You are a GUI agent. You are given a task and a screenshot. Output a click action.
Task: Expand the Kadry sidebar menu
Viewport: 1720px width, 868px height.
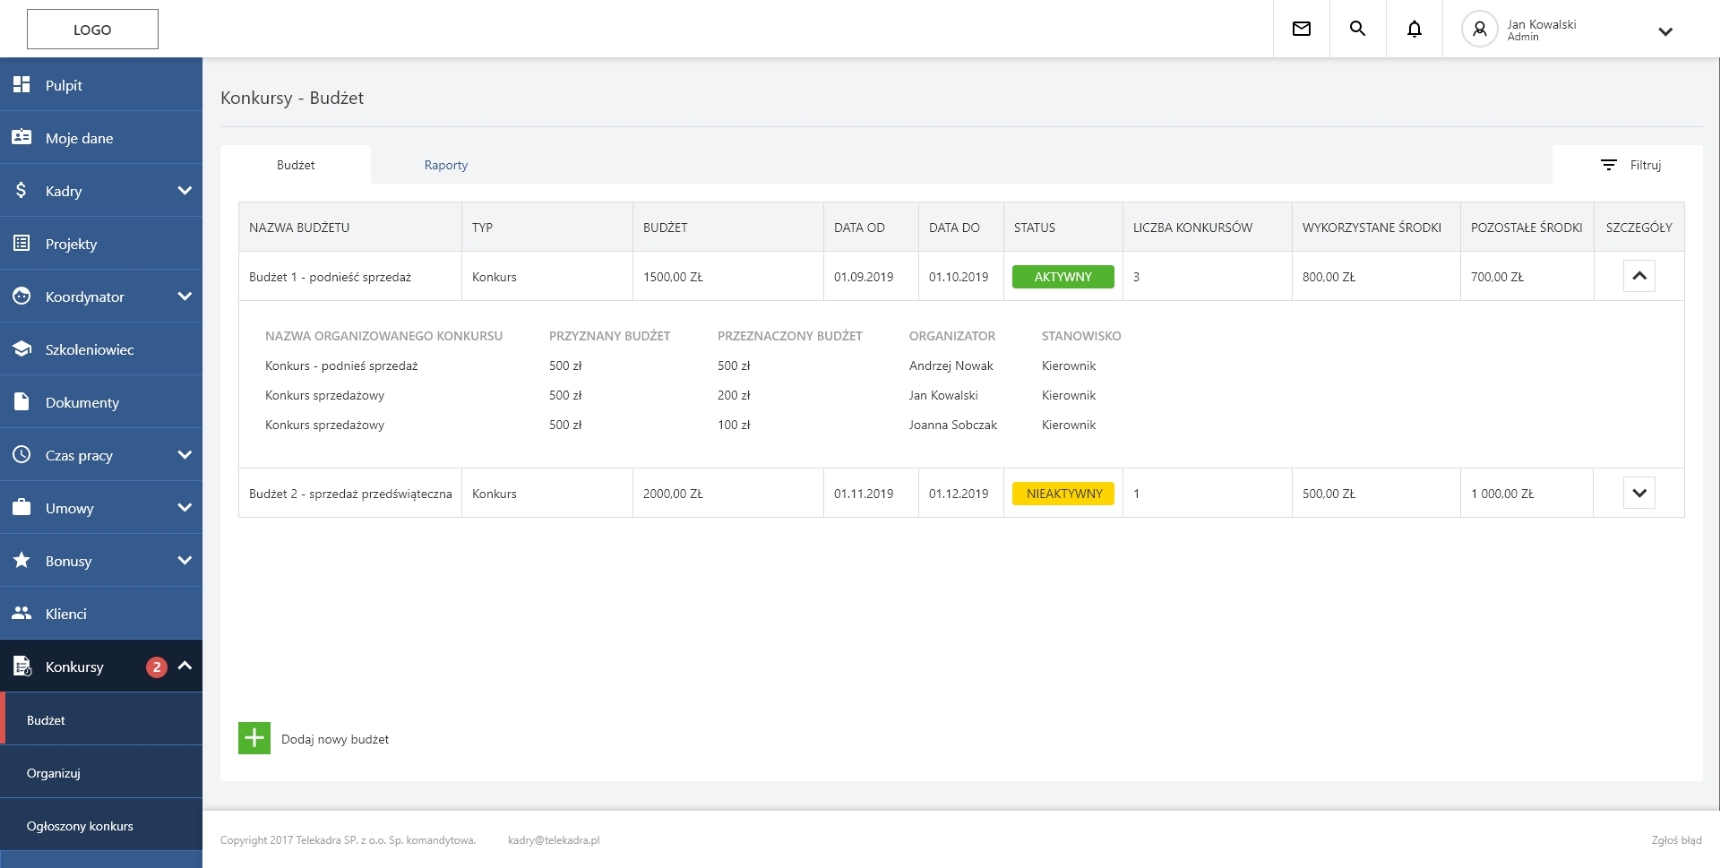[184, 191]
